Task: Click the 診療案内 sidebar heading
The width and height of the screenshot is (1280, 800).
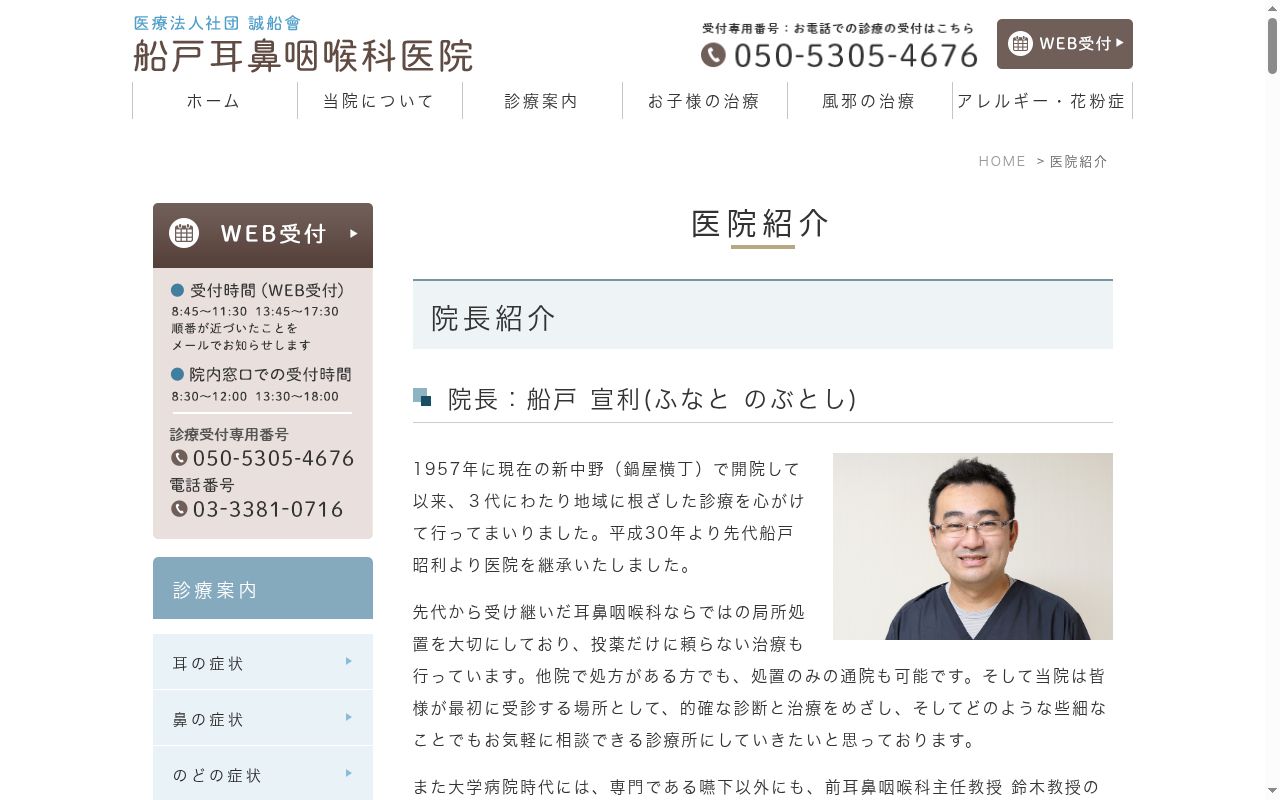Action: [263, 588]
